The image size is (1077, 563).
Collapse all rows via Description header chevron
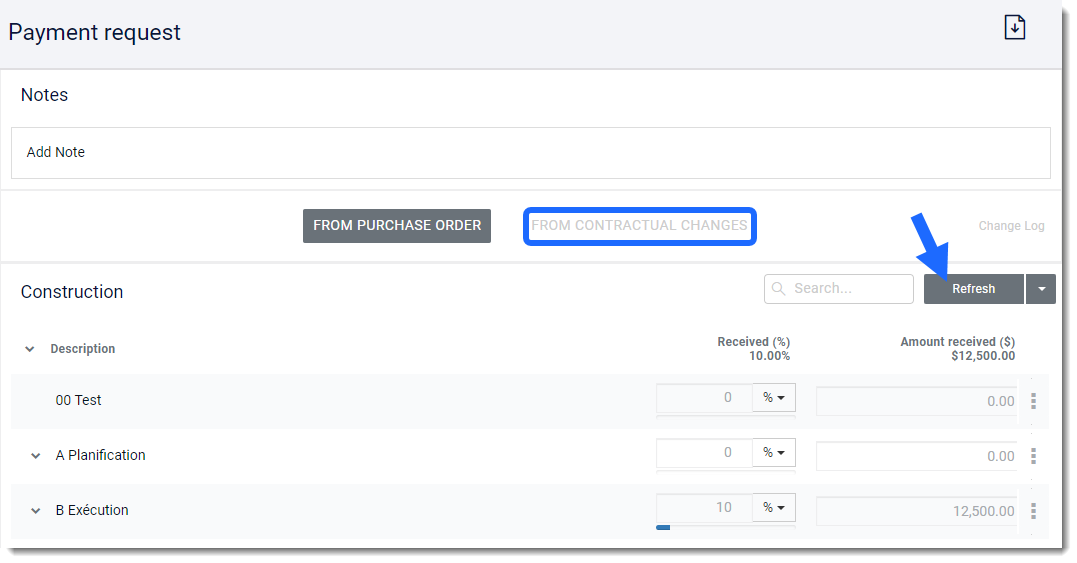(30, 350)
